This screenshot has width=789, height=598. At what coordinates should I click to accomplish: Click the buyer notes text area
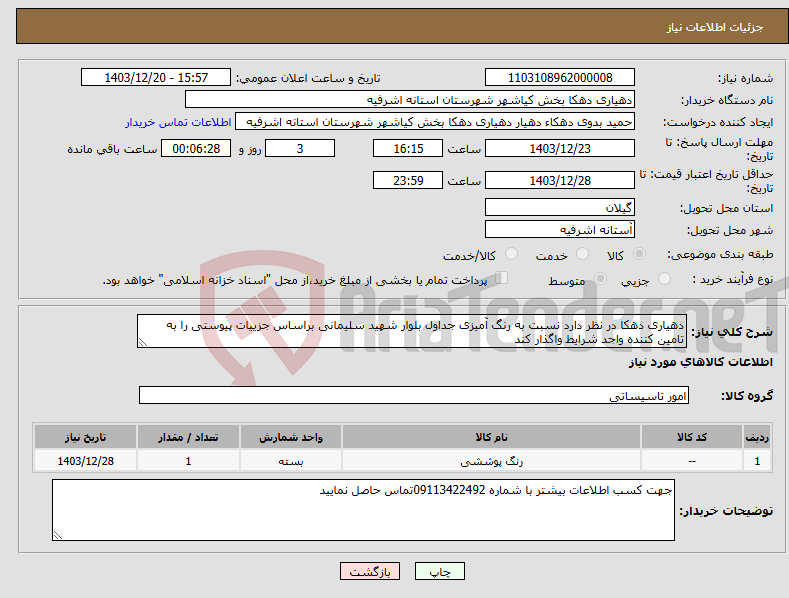(363, 510)
